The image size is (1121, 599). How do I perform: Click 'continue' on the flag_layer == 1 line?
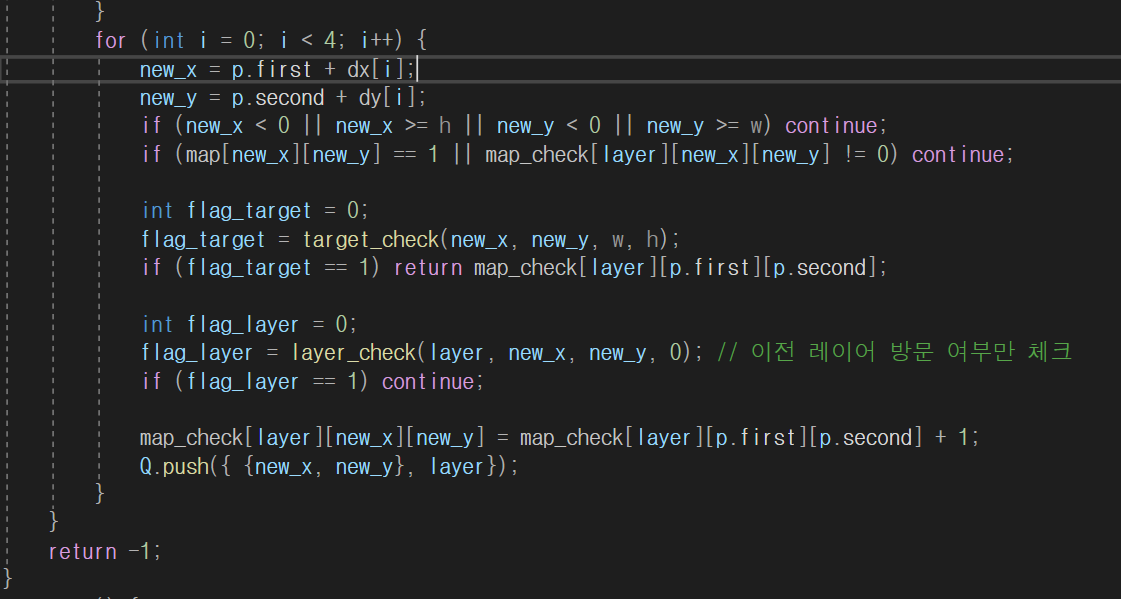pyautogui.click(x=428, y=382)
